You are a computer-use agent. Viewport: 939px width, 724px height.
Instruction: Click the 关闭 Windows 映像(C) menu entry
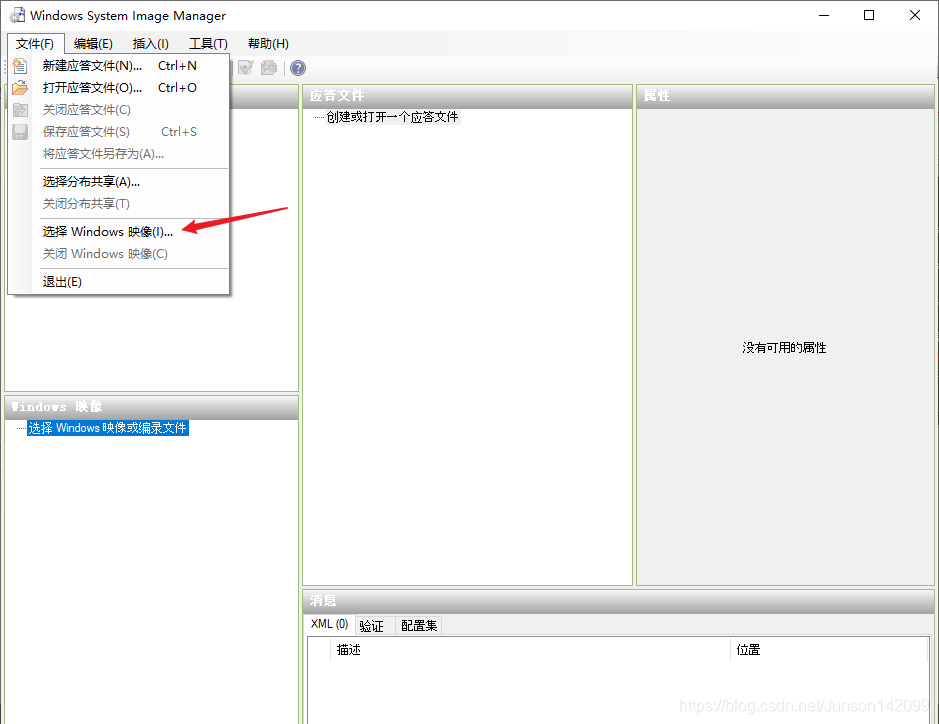(119, 254)
